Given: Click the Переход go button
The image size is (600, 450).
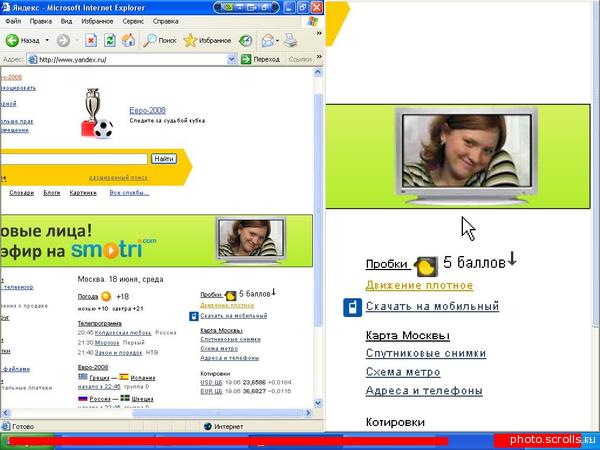Looking at the screenshot, I should (261, 59).
